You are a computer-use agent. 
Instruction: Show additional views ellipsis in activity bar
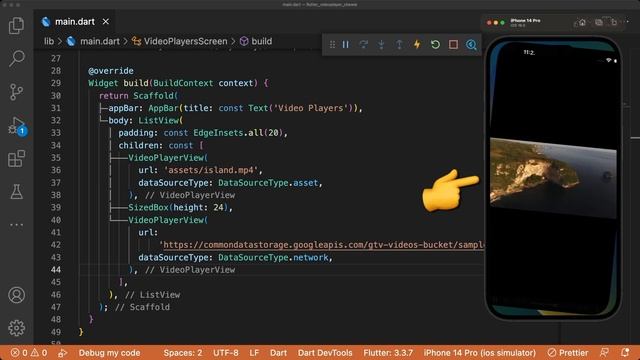[16, 224]
